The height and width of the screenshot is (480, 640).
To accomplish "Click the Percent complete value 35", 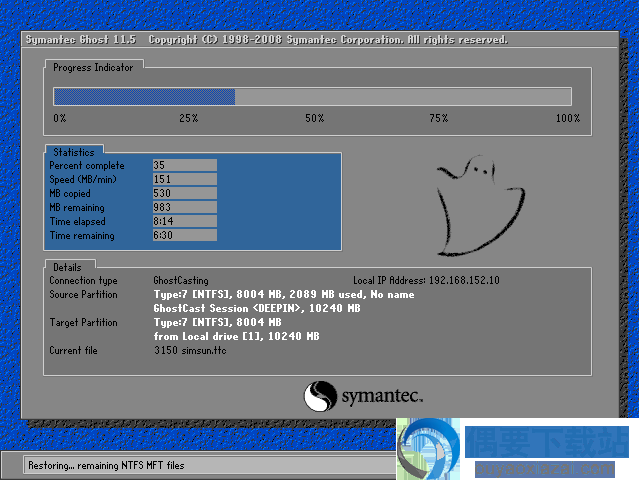I will pyautogui.click(x=184, y=165).
